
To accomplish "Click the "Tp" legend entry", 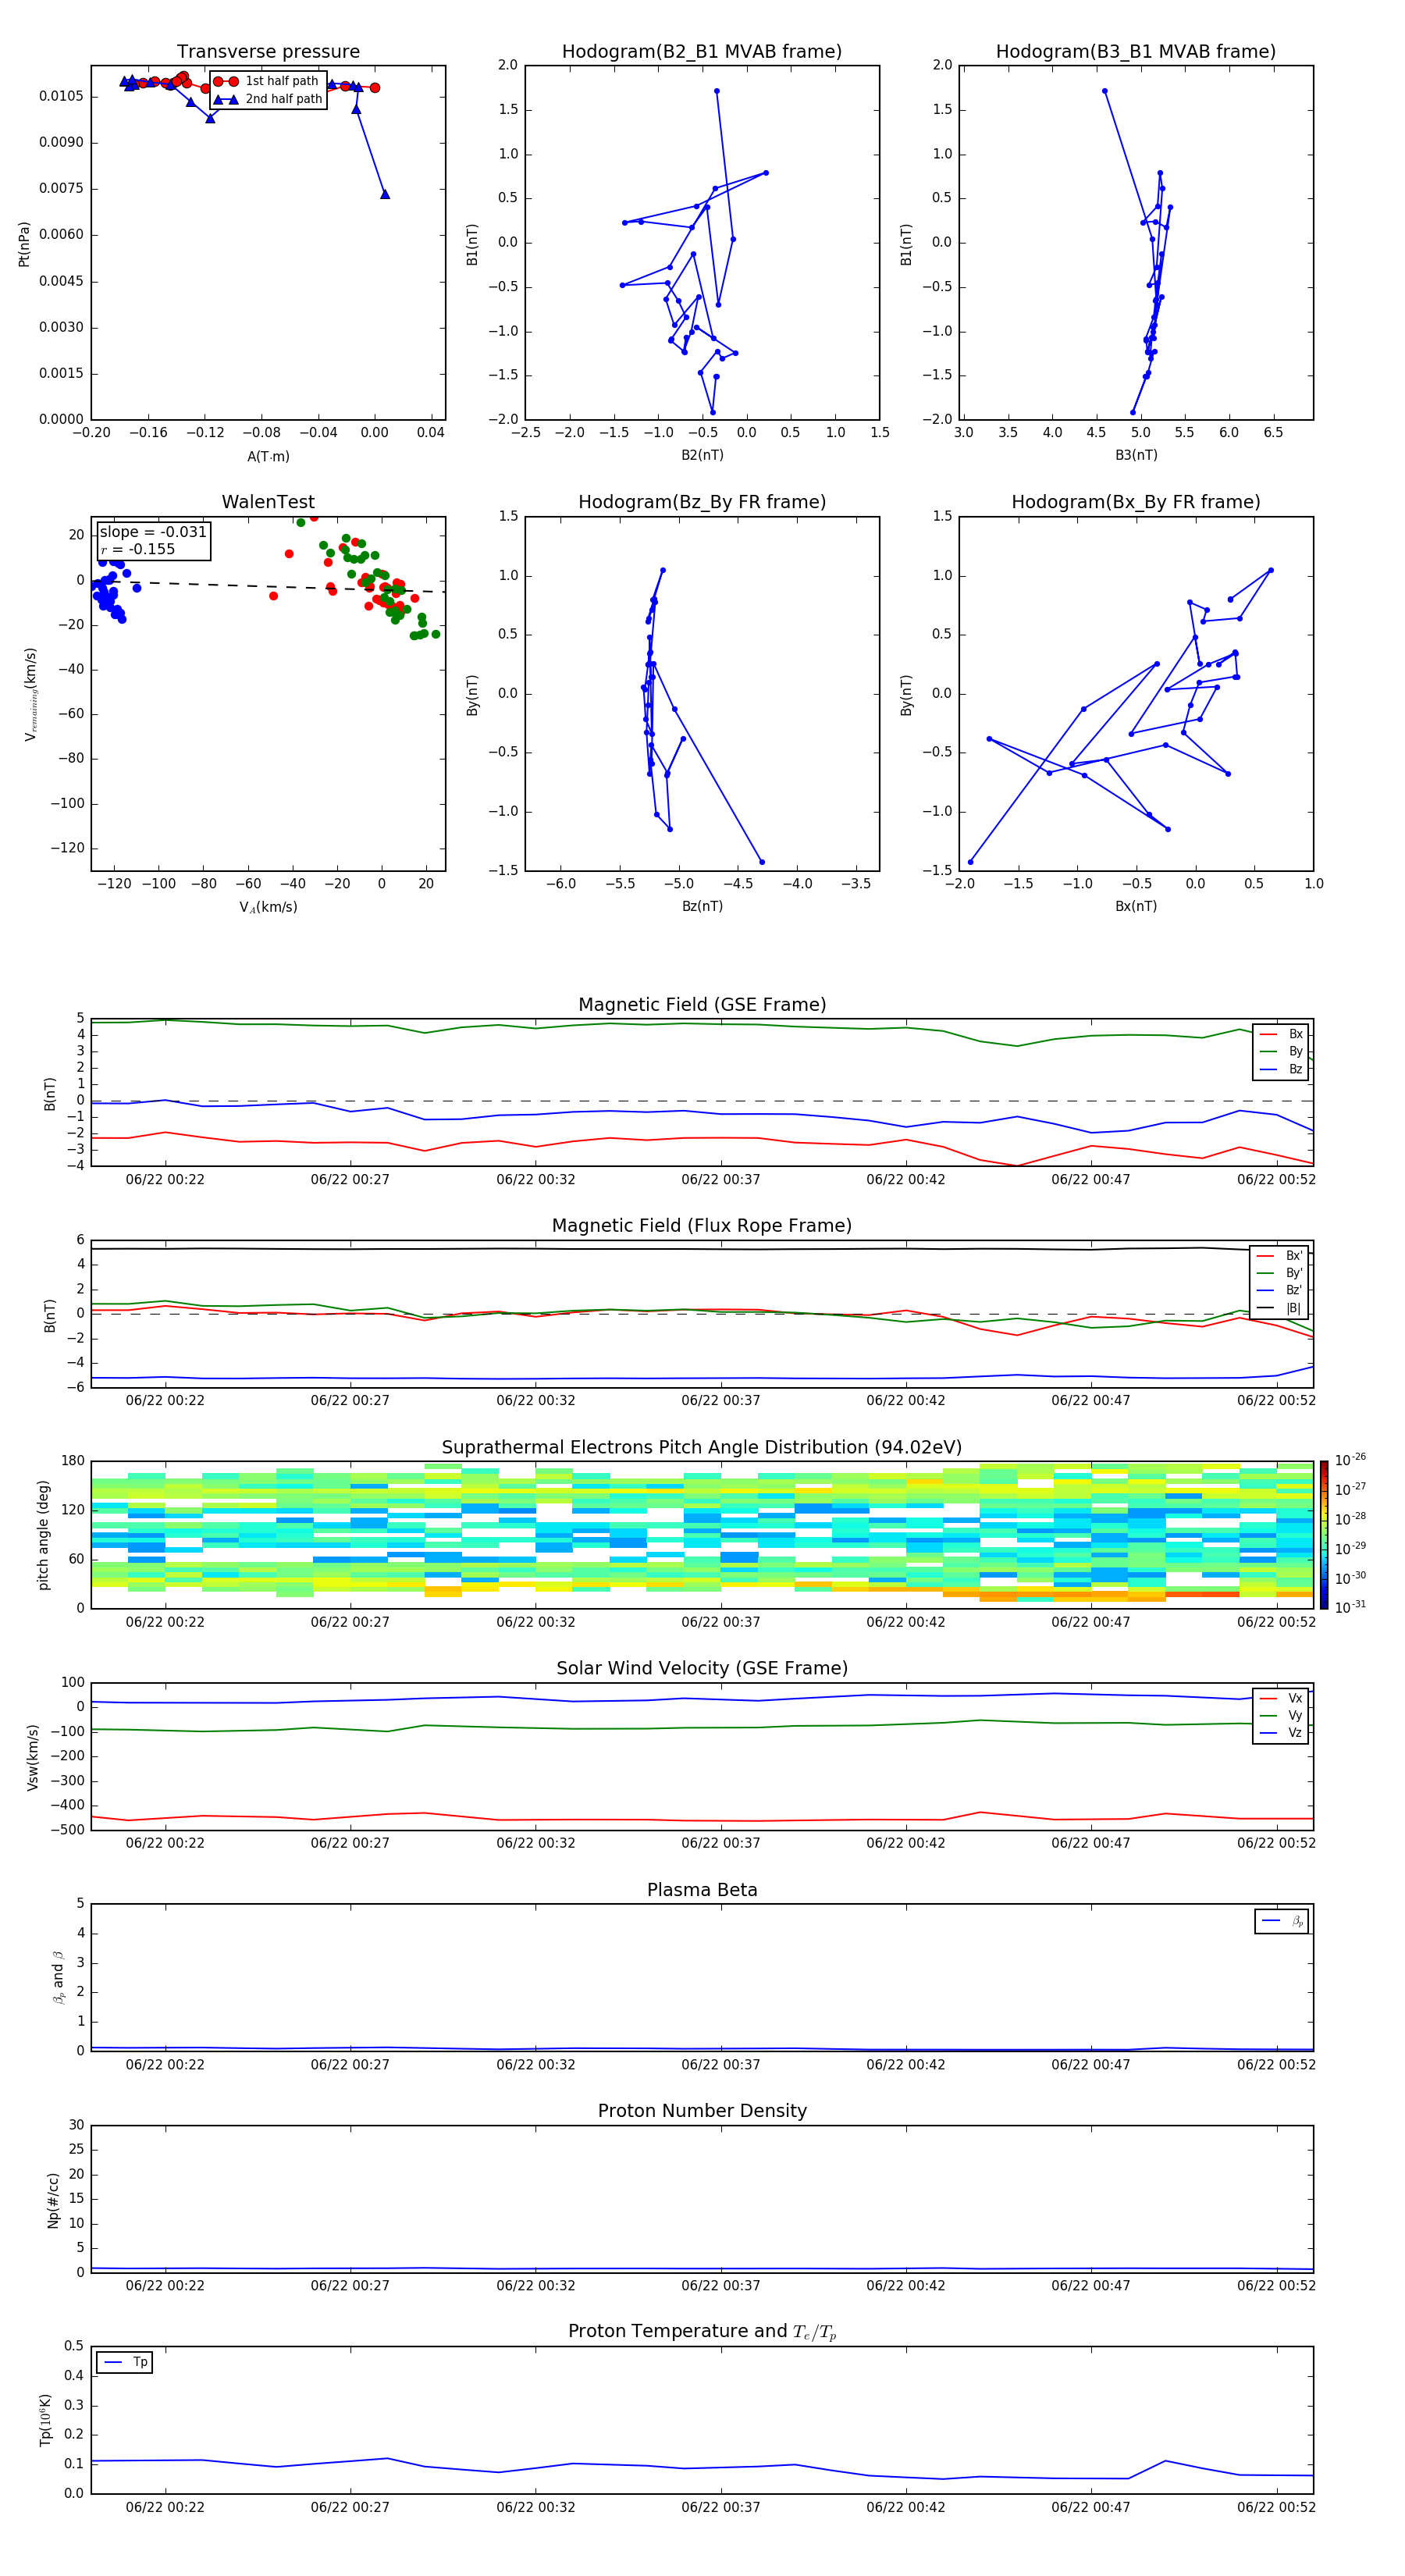I will 124,2363.
